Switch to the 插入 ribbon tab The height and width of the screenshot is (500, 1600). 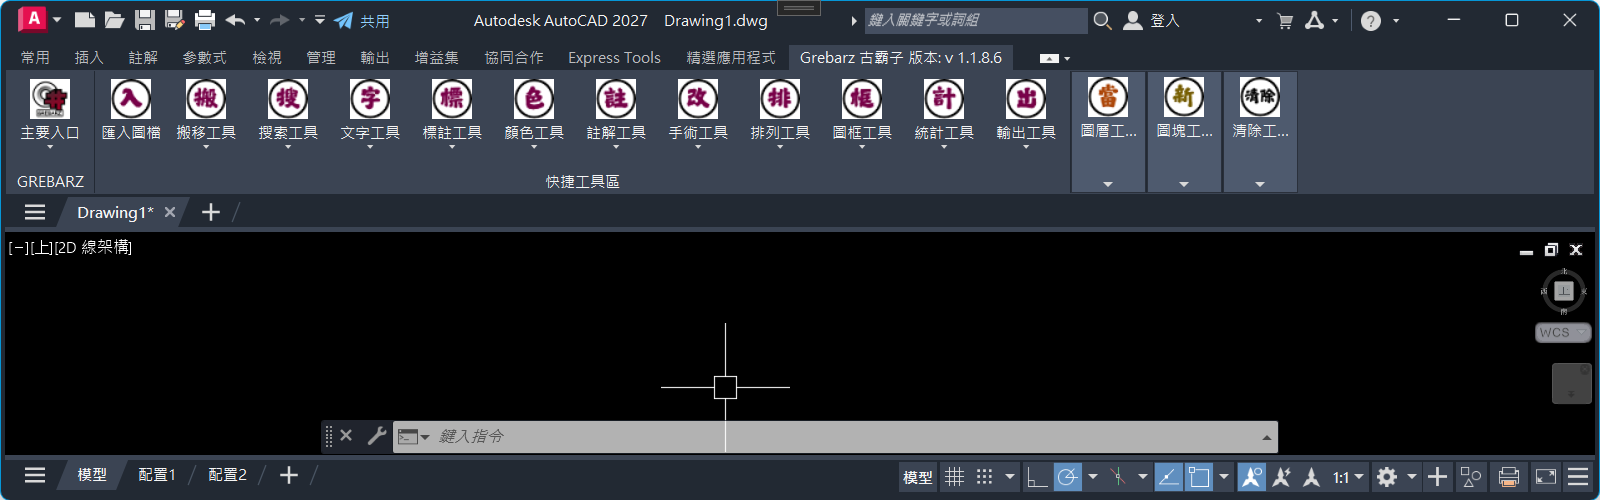pos(89,58)
